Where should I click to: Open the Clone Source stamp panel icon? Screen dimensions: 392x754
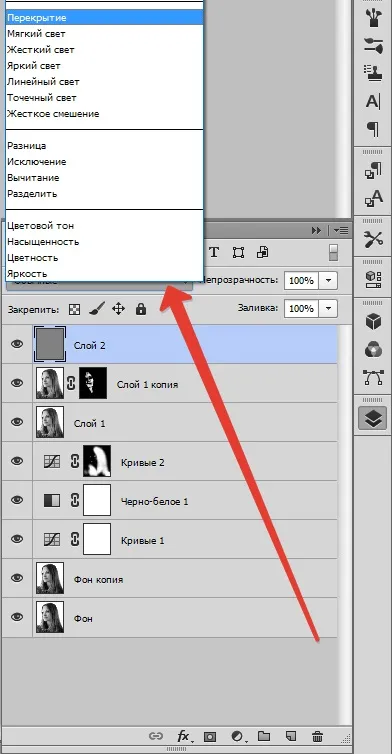click(x=373, y=73)
